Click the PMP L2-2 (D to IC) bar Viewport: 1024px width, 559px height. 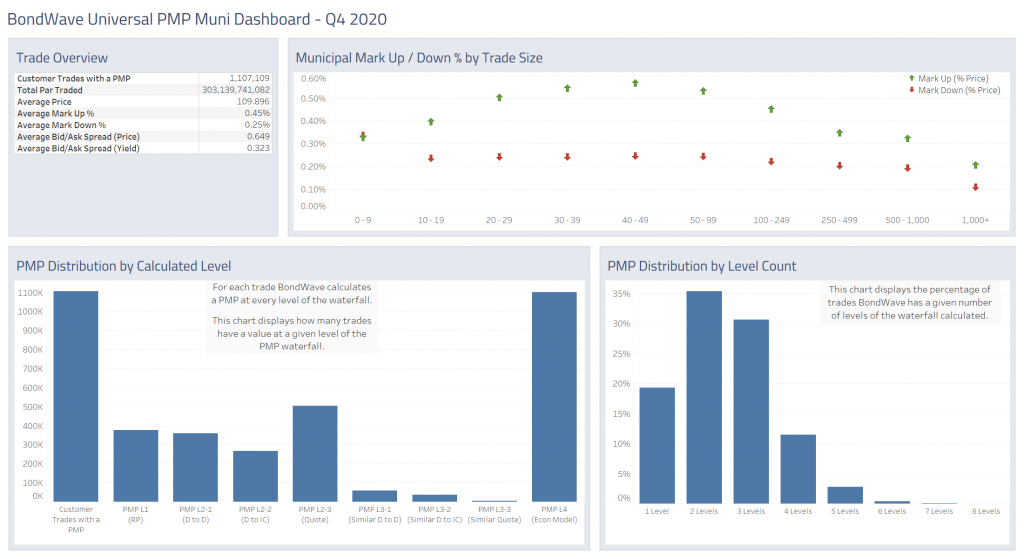pyautogui.click(x=255, y=476)
